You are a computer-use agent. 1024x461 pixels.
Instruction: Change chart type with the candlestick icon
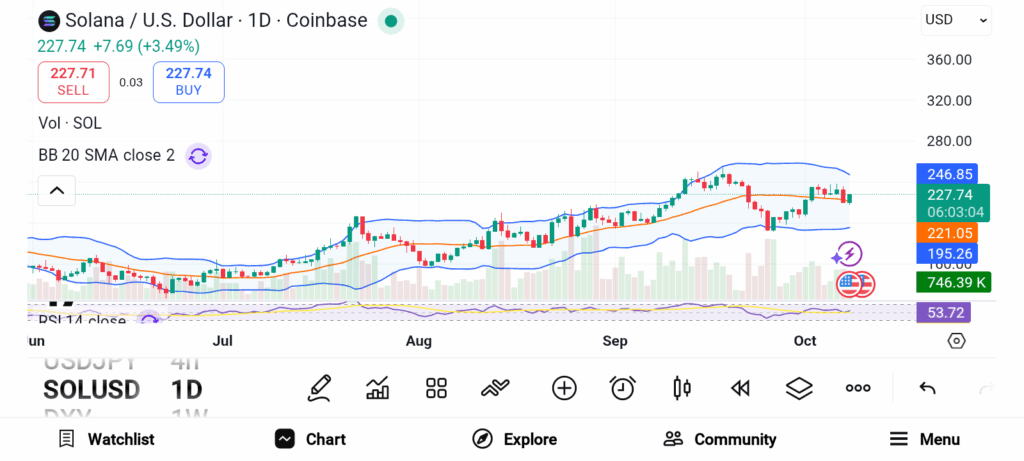[682, 388]
